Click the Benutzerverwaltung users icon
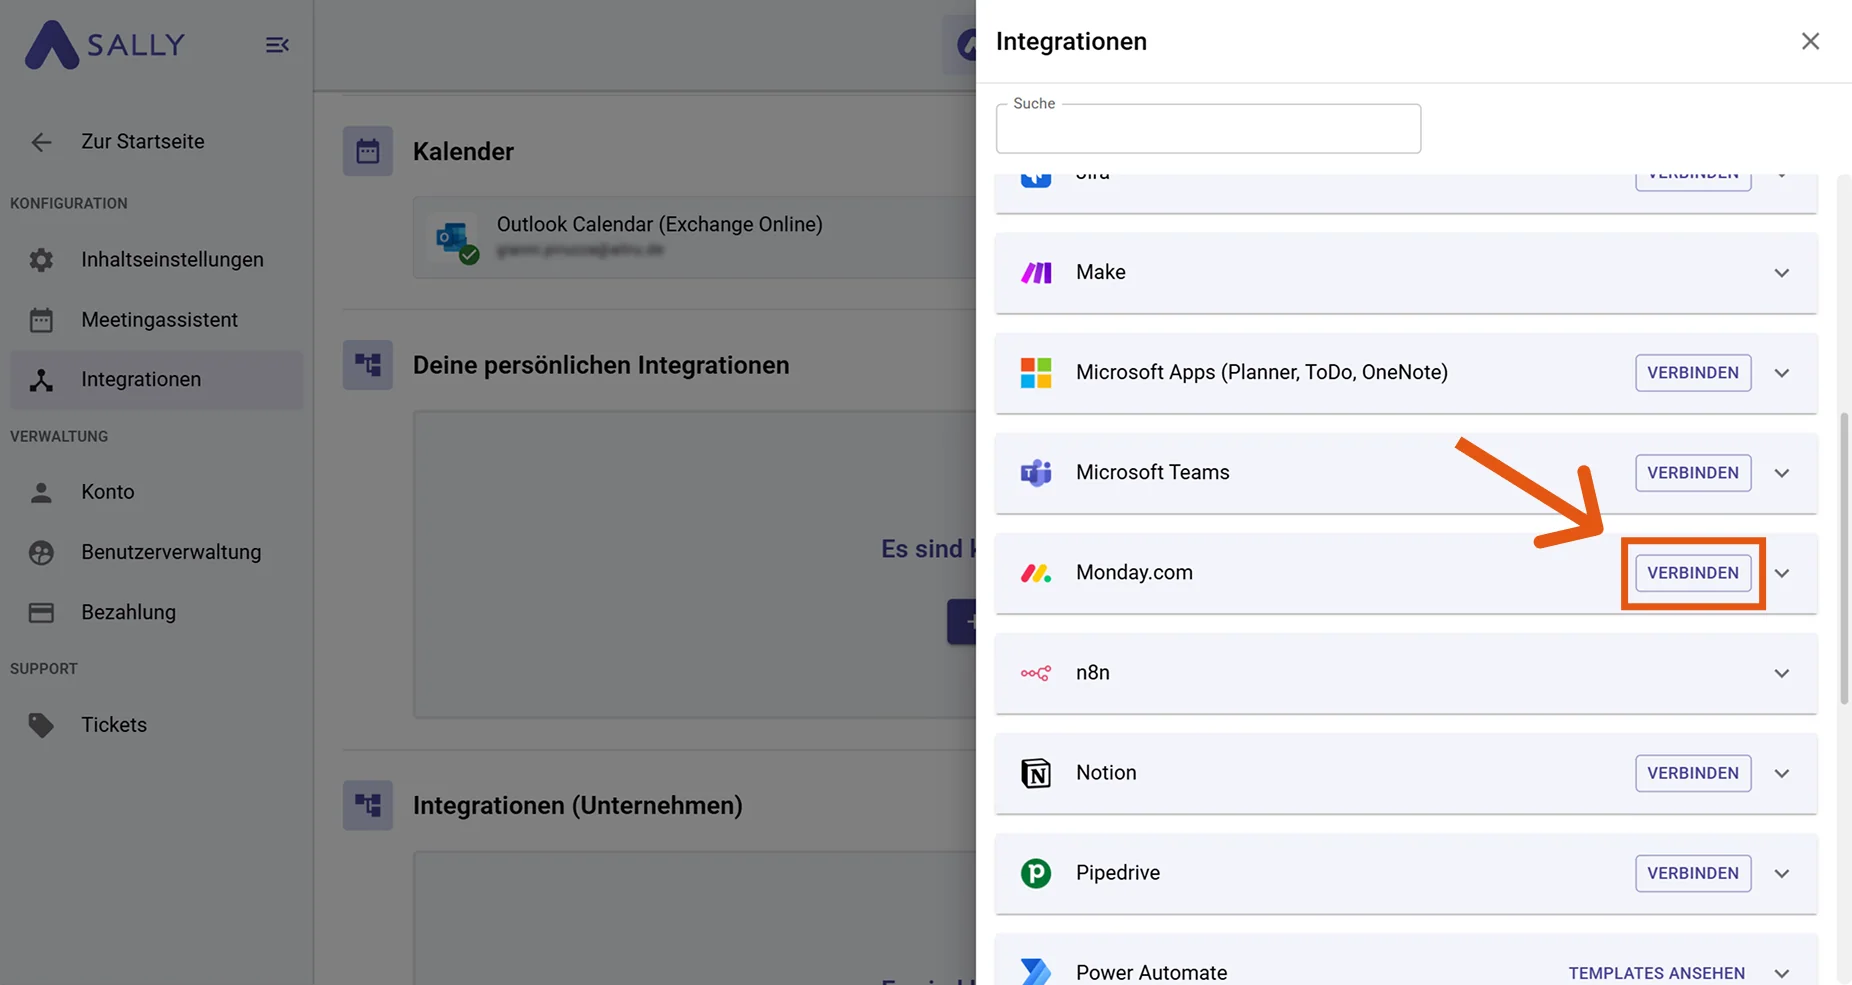The height and width of the screenshot is (985, 1852). pos(41,552)
